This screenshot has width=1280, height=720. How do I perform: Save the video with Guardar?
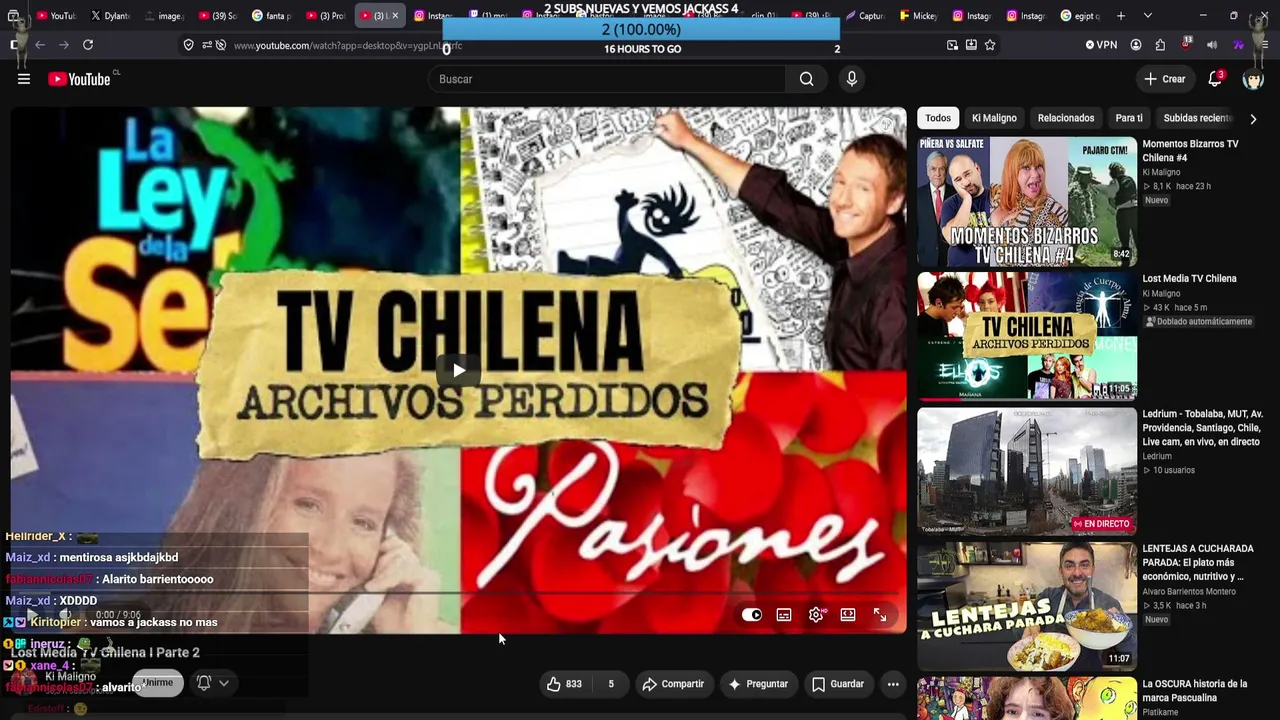[838, 684]
